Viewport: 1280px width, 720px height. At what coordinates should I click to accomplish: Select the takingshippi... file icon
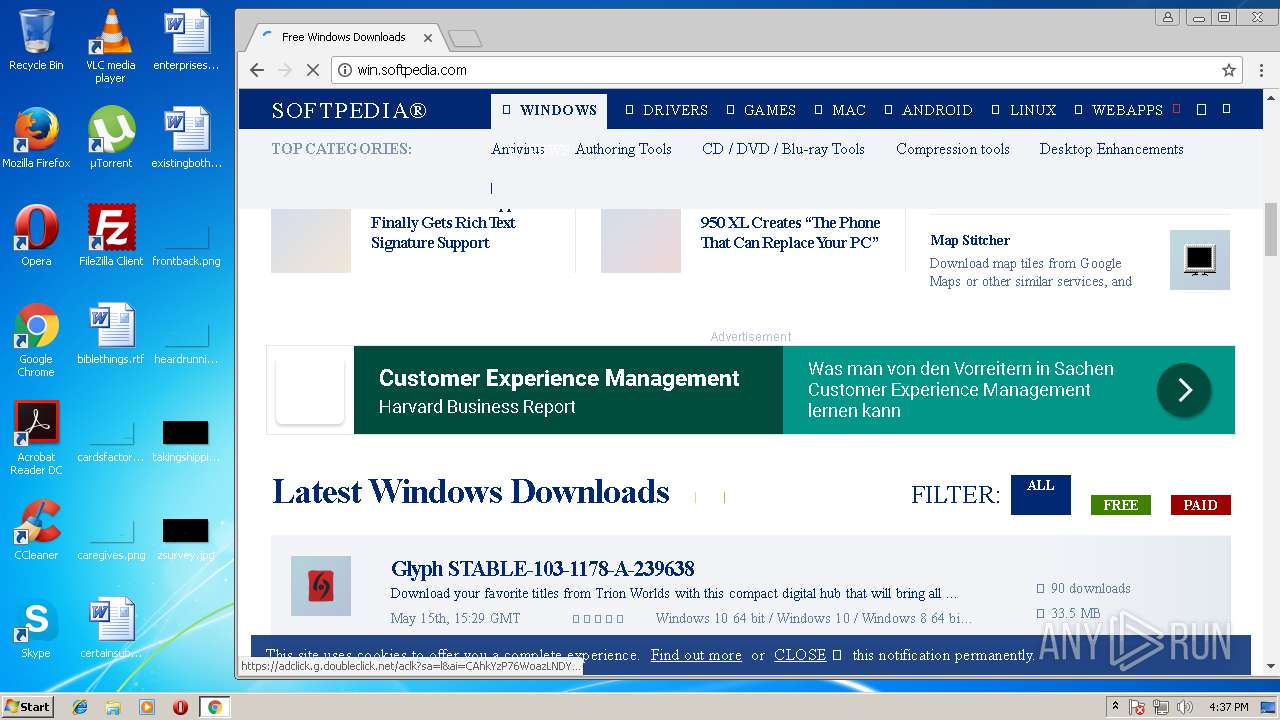(186, 441)
